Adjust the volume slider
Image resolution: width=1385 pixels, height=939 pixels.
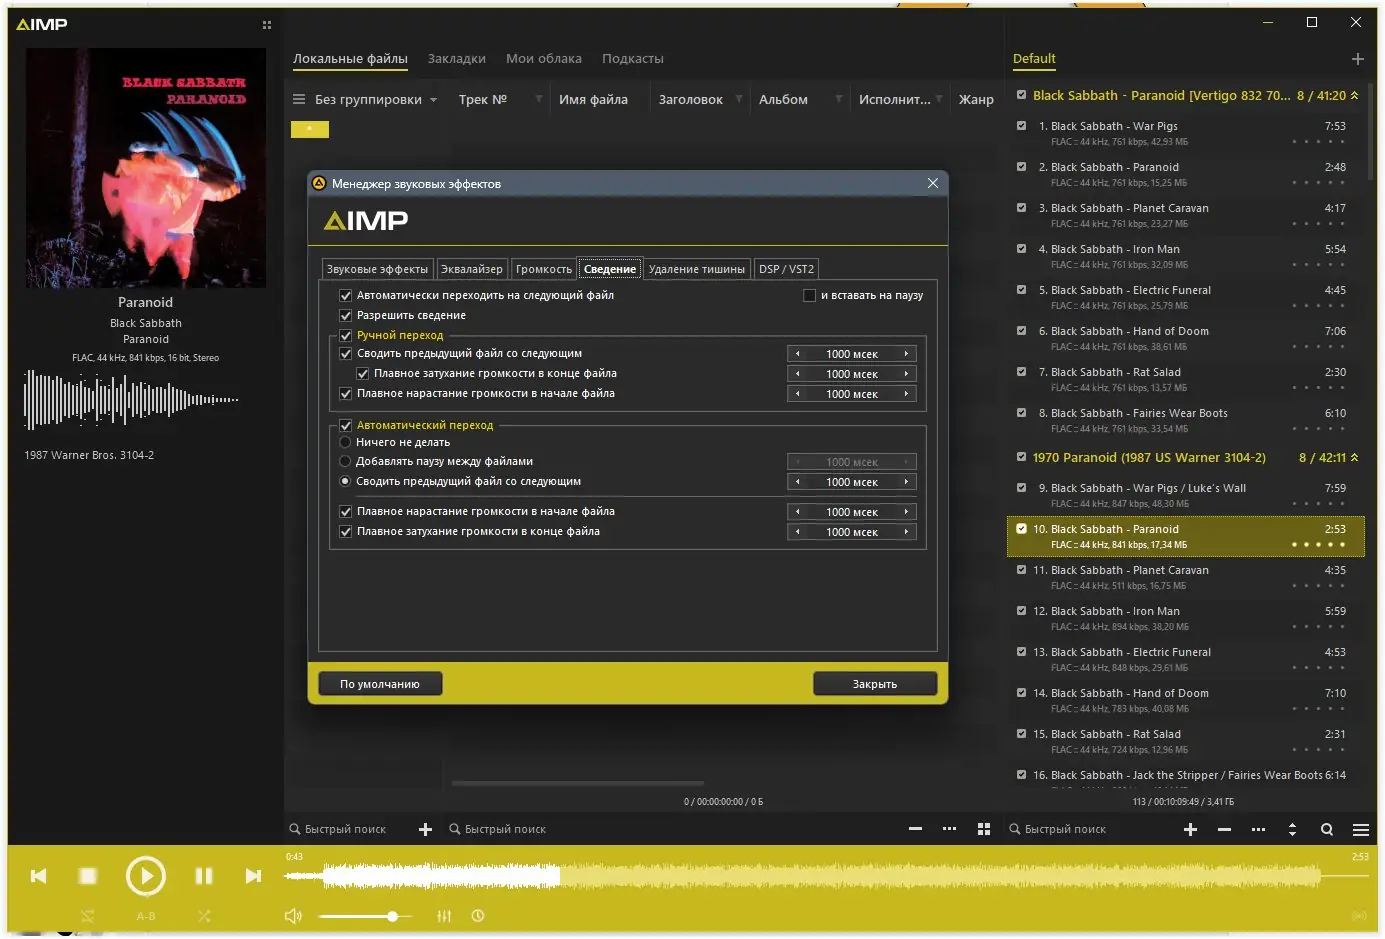tap(365, 916)
